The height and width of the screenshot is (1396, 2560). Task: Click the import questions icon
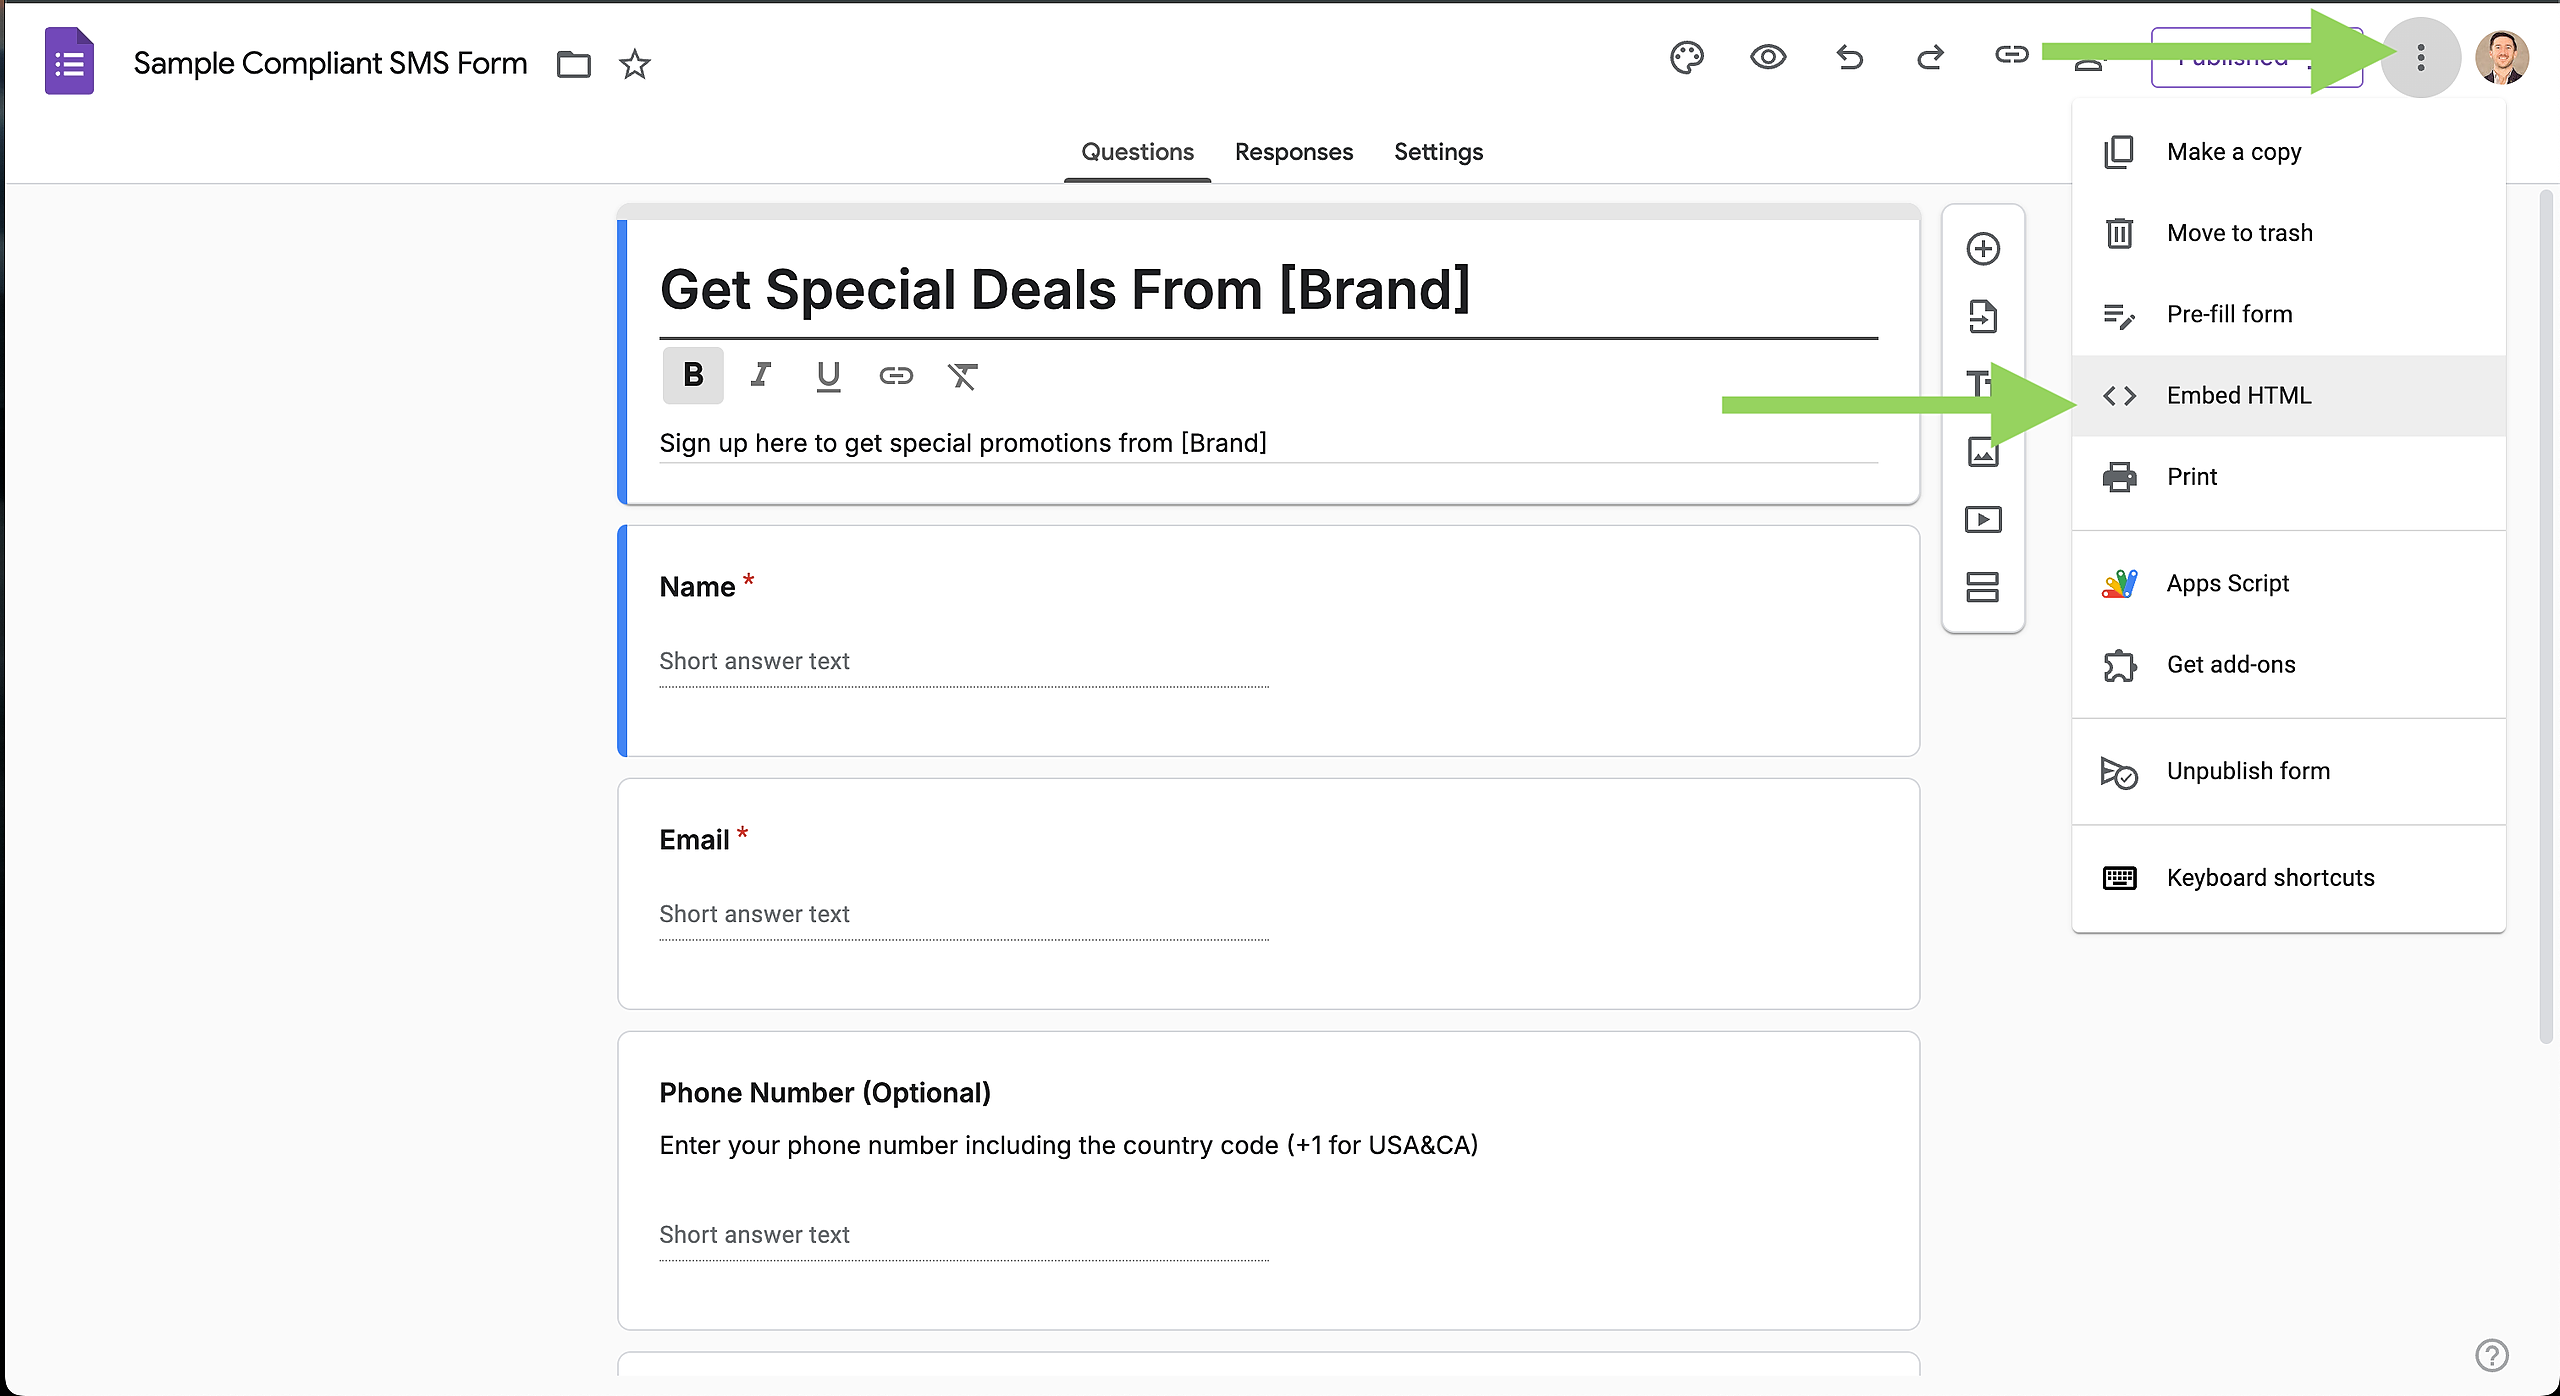click(x=1982, y=317)
